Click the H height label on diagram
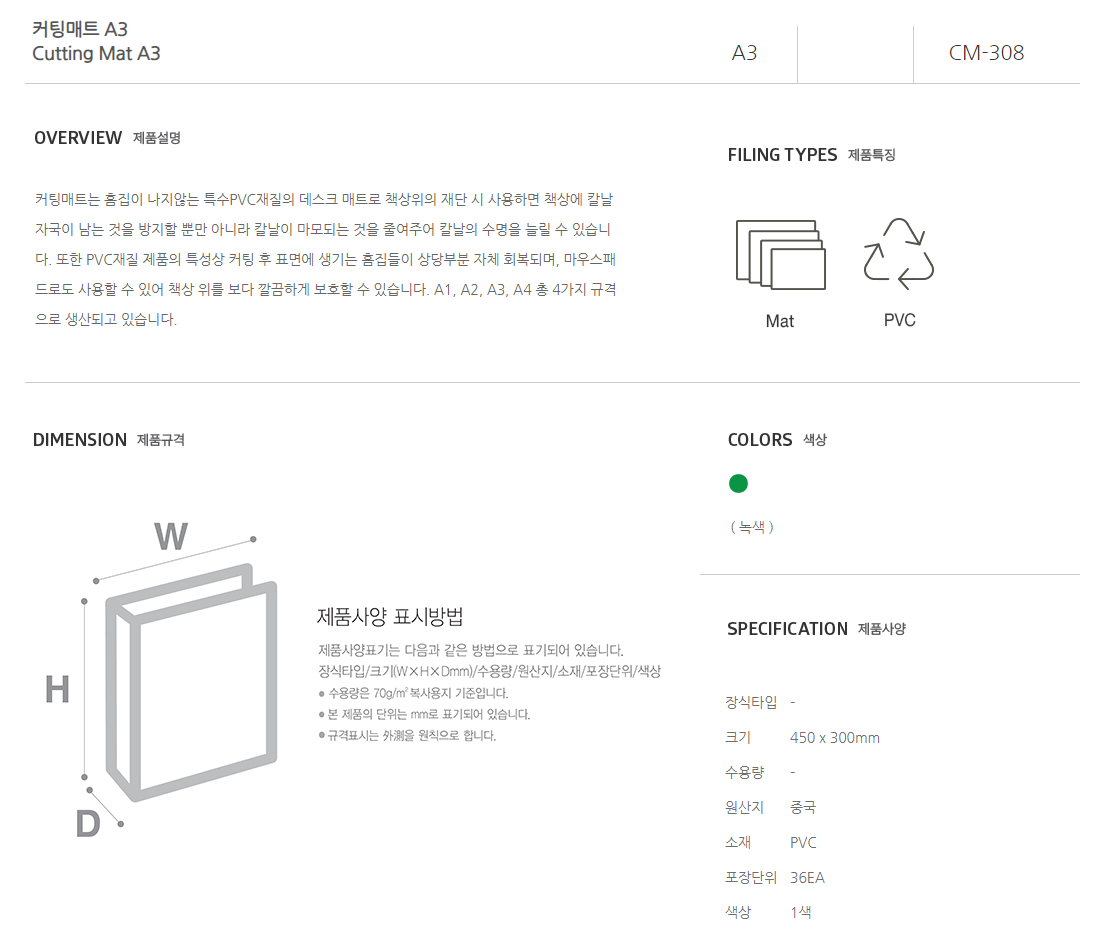 click(x=57, y=689)
